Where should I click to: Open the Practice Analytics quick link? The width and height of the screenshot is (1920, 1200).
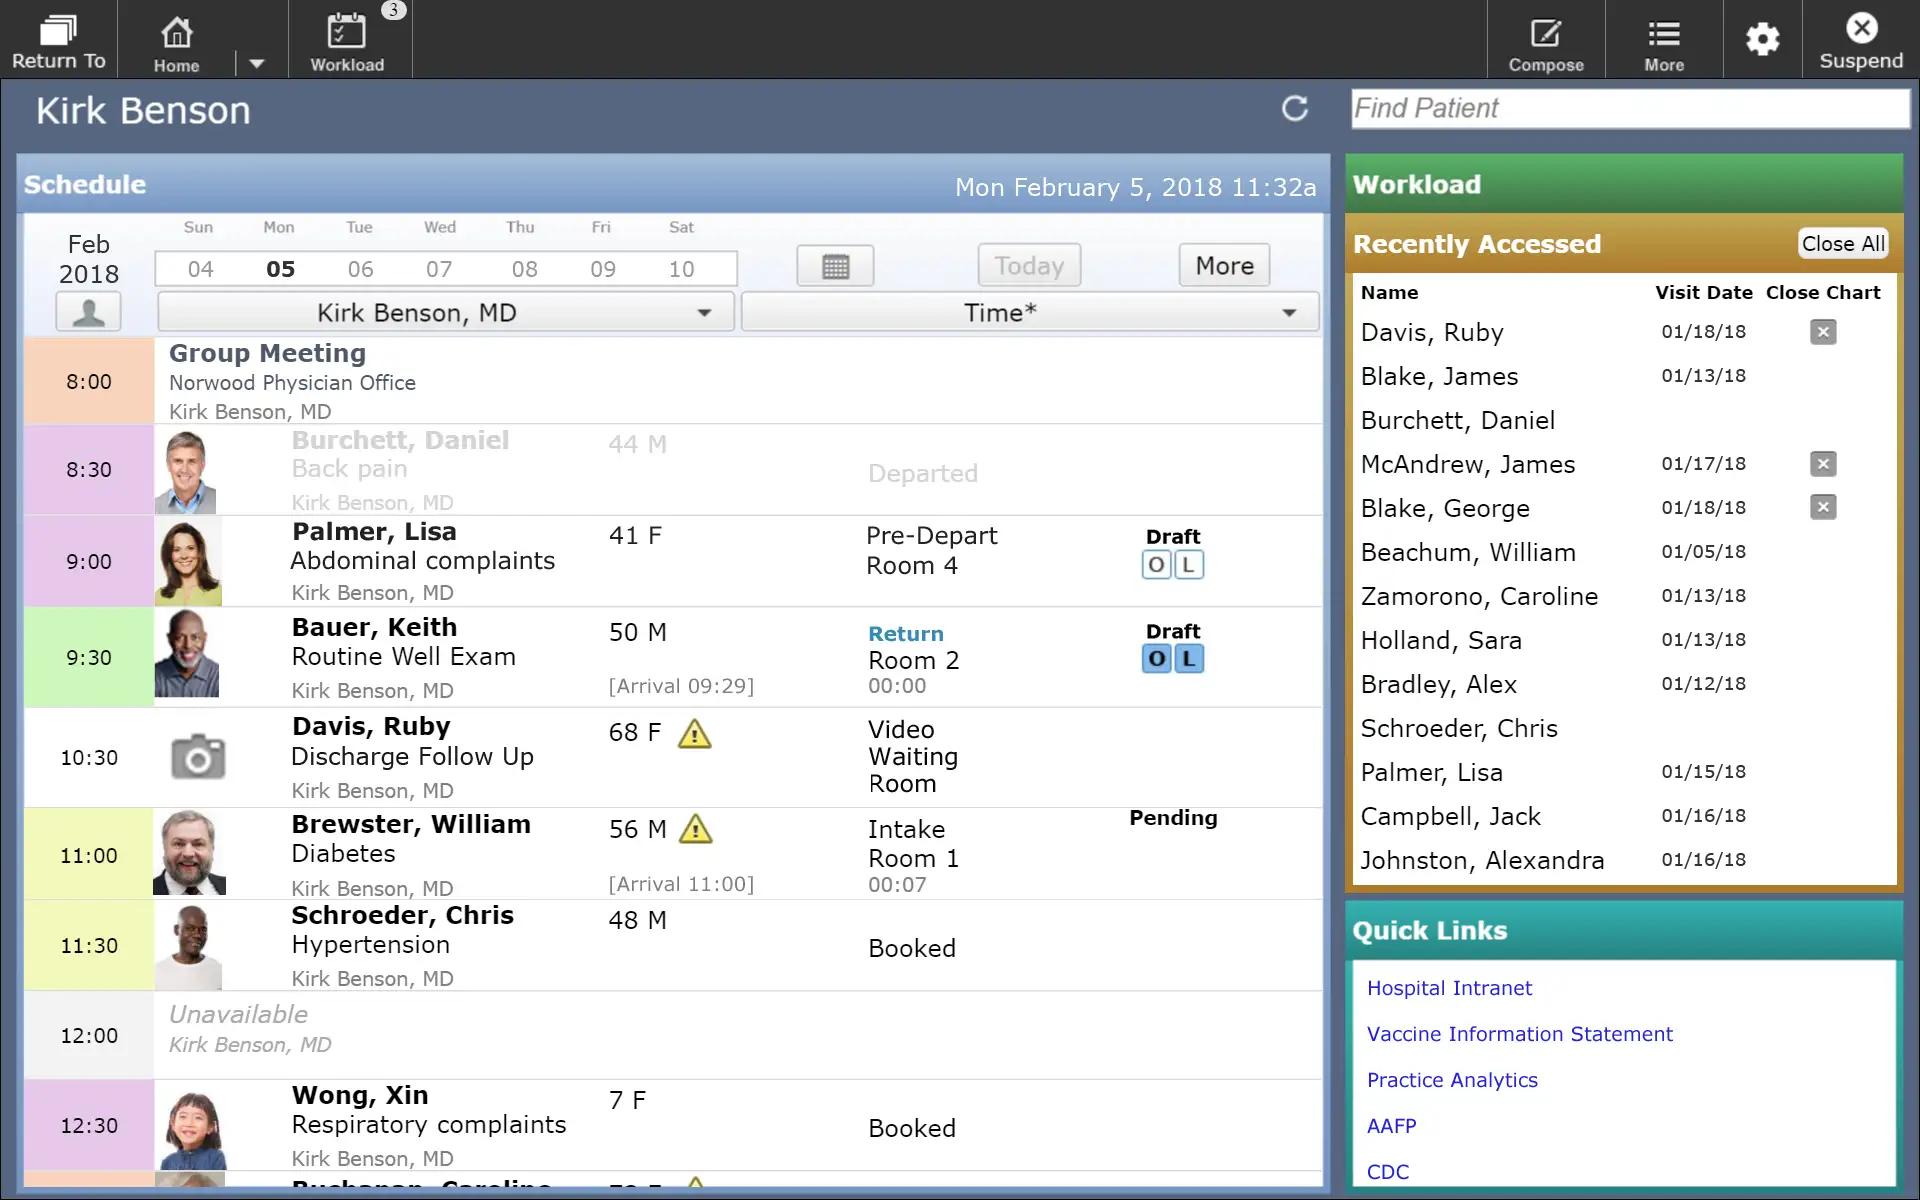tap(1452, 1080)
